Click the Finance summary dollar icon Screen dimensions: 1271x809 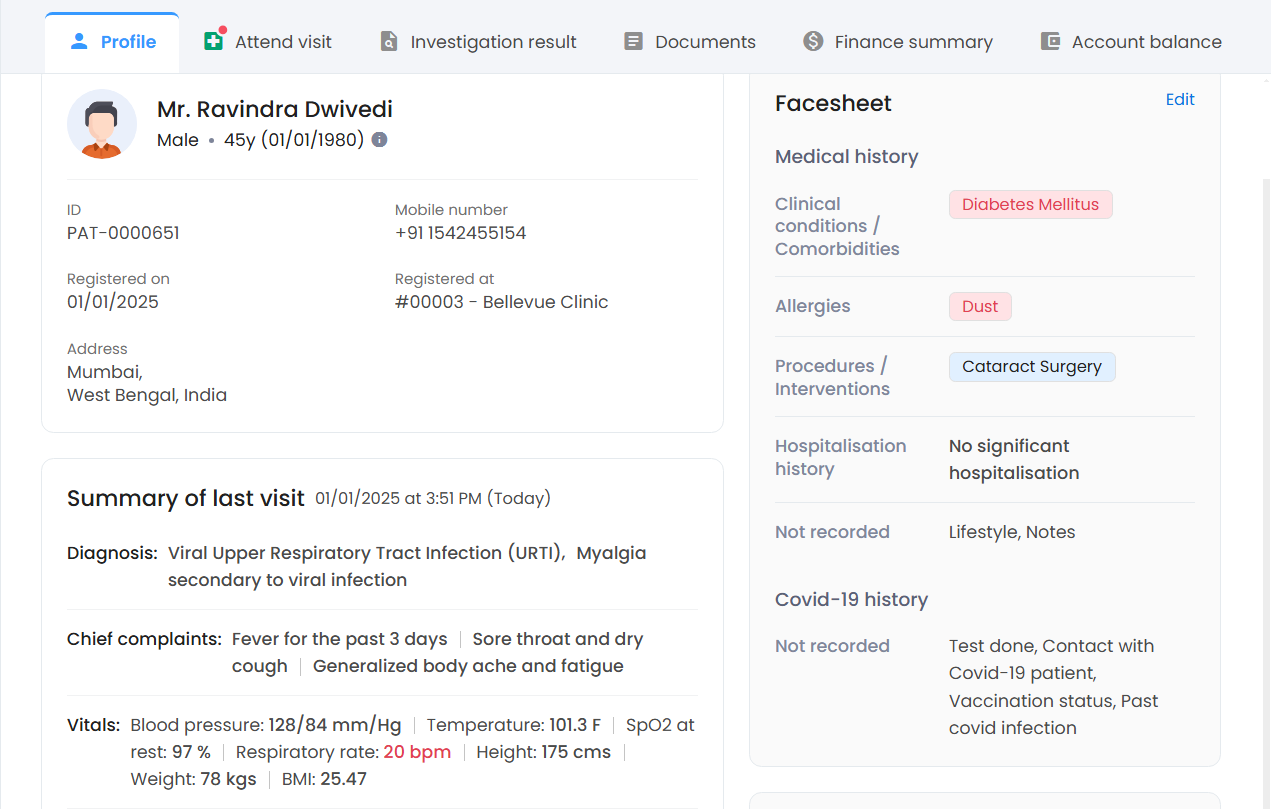tap(813, 41)
